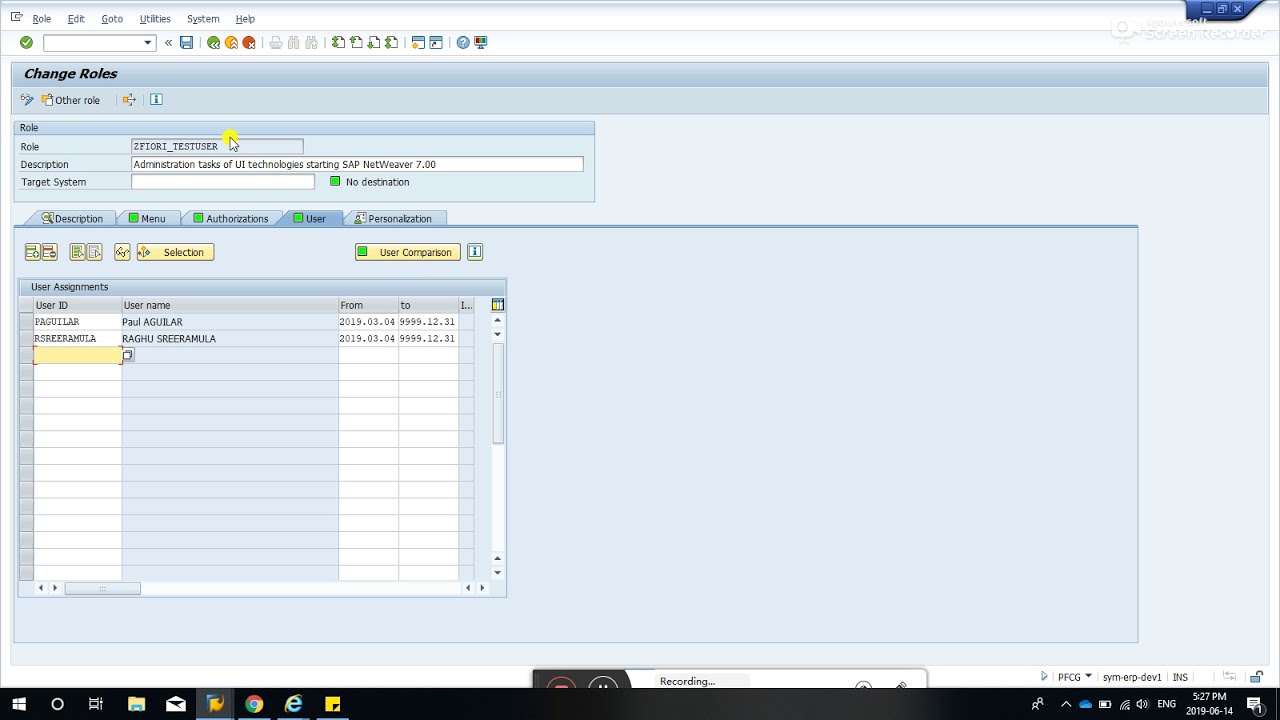Open the table column settings icon
The image size is (1280, 720).
click(497, 305)
